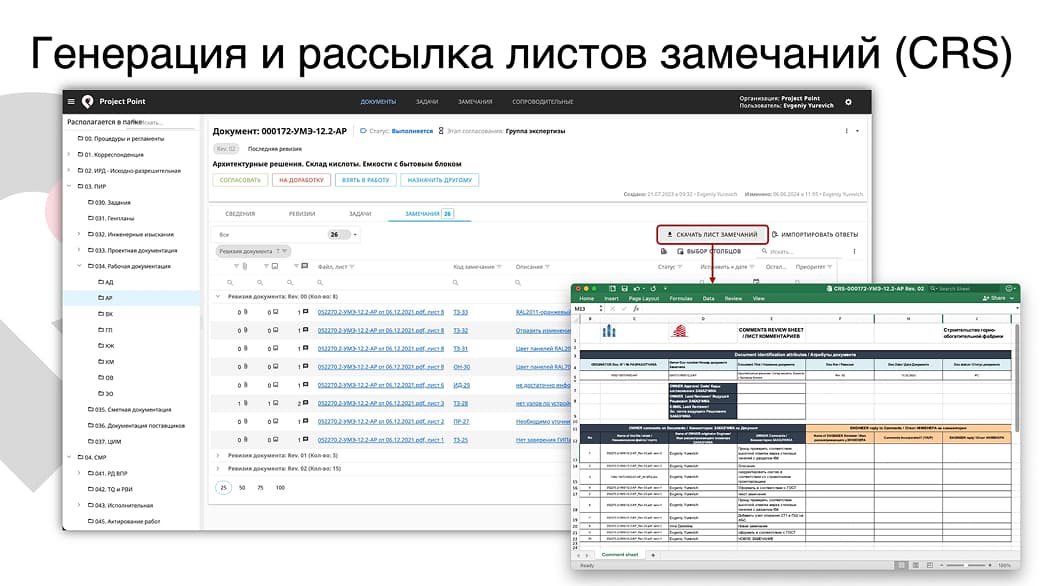Open settings gear in Project Point header

pos(848,102)
